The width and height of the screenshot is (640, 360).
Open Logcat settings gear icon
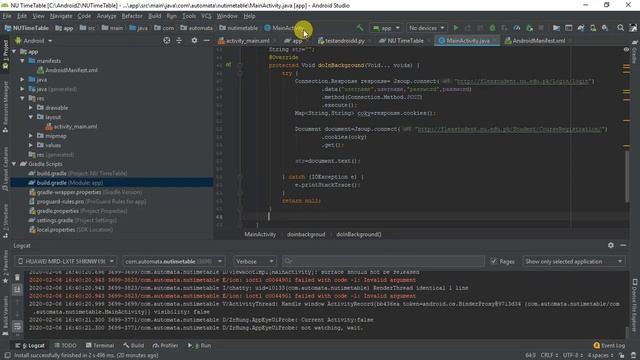tap(611, 245)
